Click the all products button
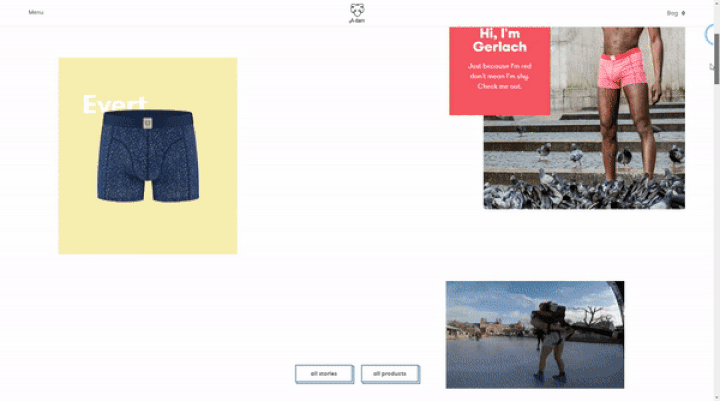The height and width of the screenshot is (401, 720). (390, 374)
